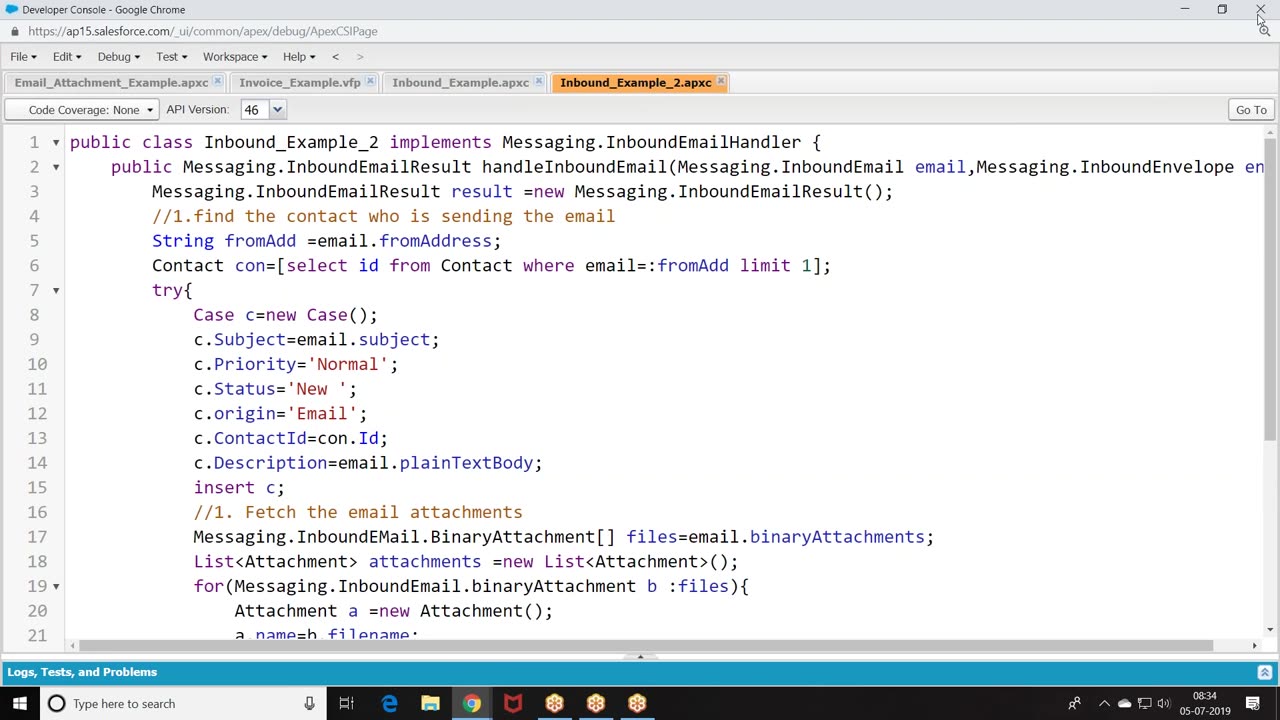Click scroll down arrow of vertical scrollbar

coord(1270,630)
